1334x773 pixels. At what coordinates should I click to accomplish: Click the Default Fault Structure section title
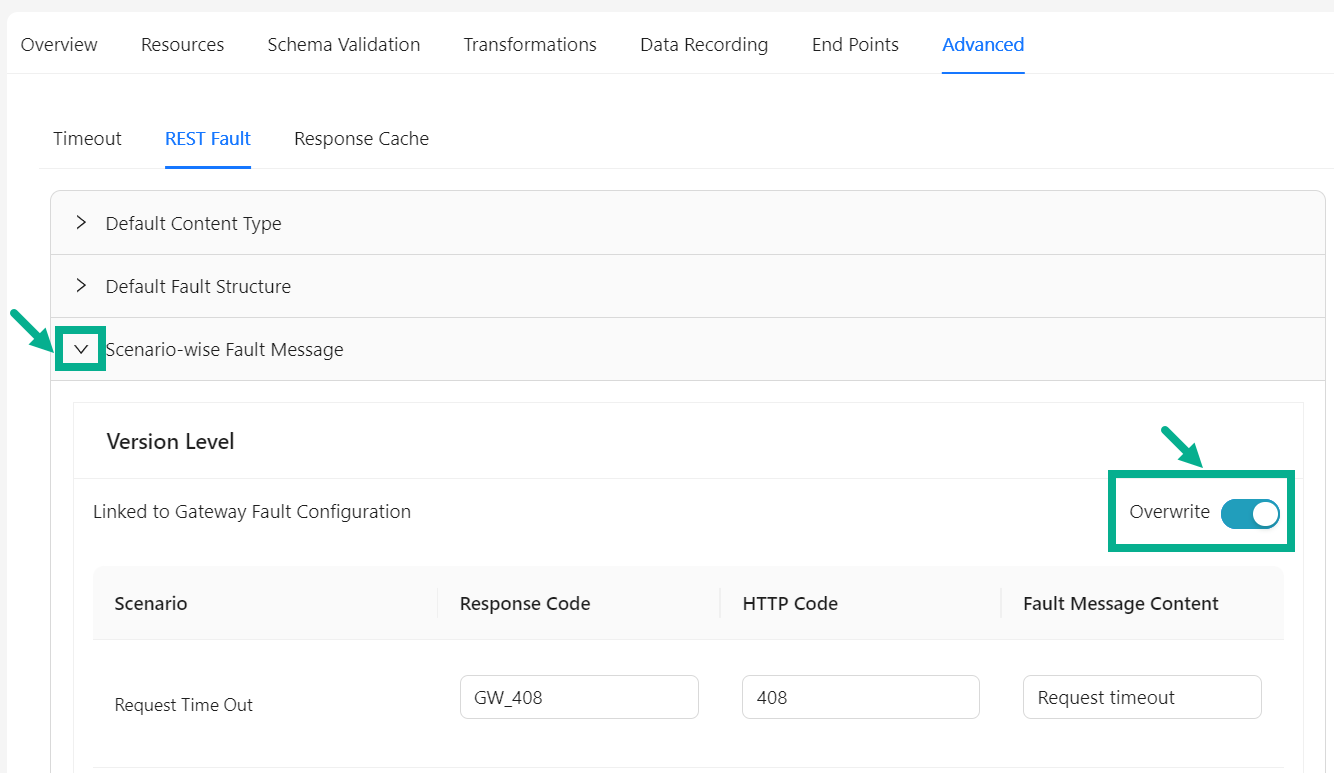click(198, 286)
